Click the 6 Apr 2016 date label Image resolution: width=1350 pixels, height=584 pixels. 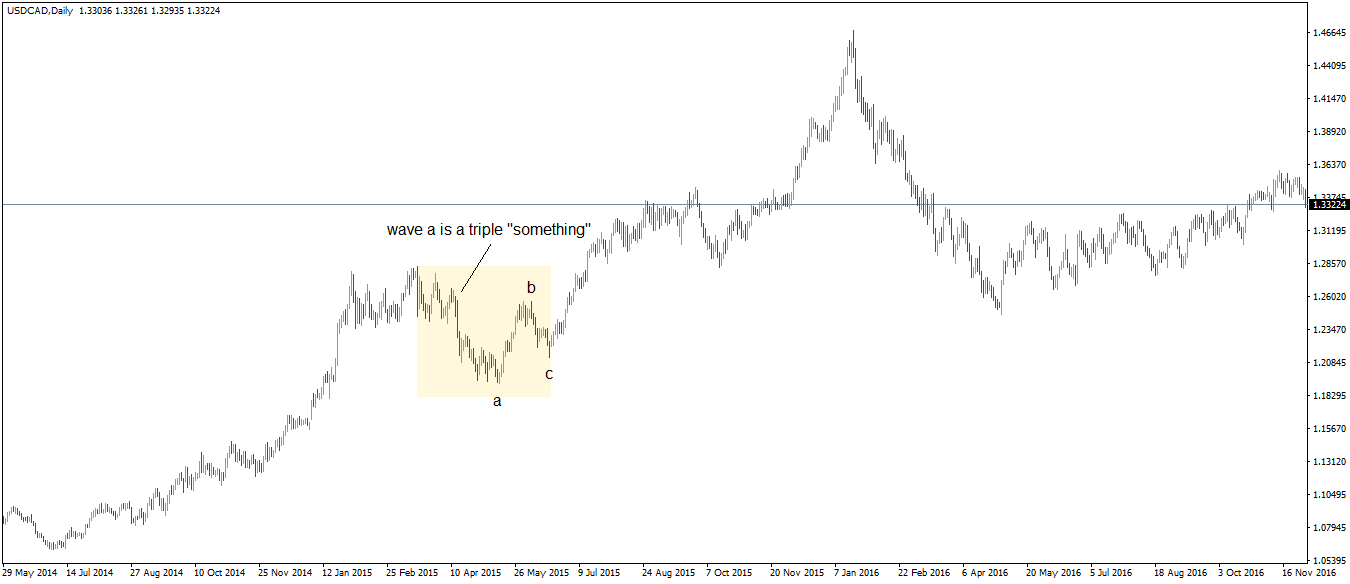(x=985, y=574)
